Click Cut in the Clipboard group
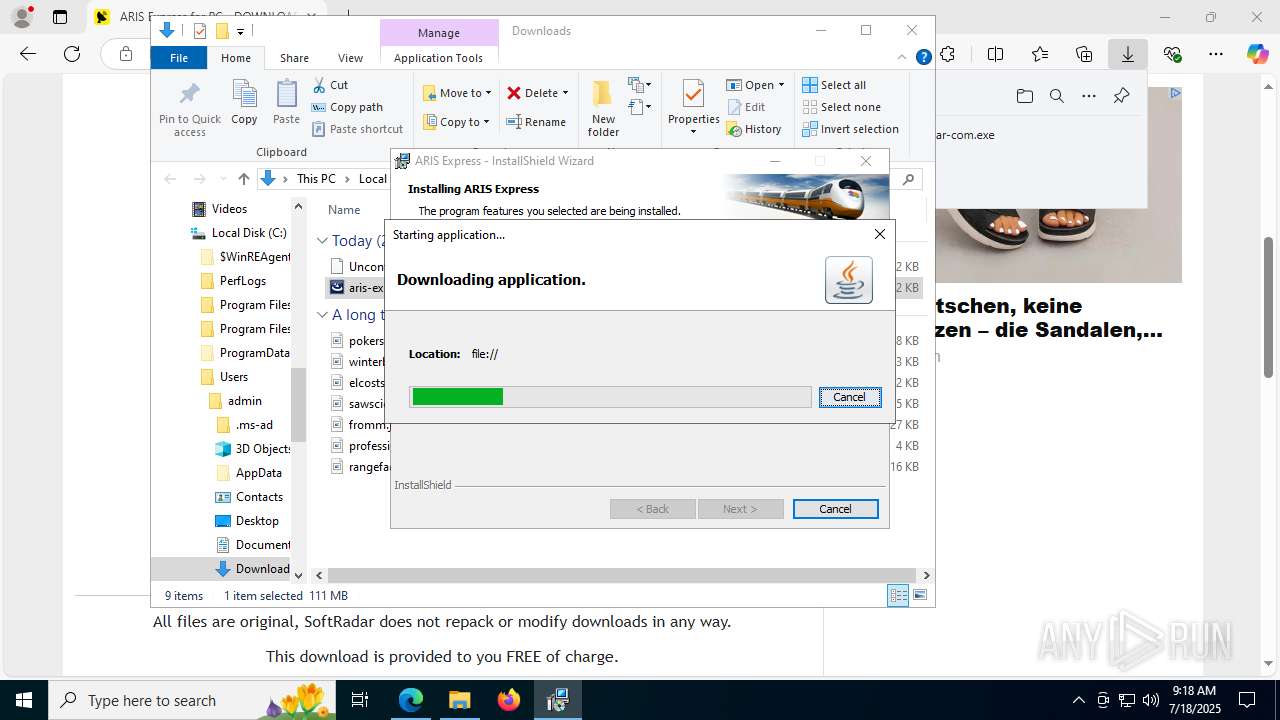Image resolution: width=1280 pixels, height=720 pixels. point(330,85)
